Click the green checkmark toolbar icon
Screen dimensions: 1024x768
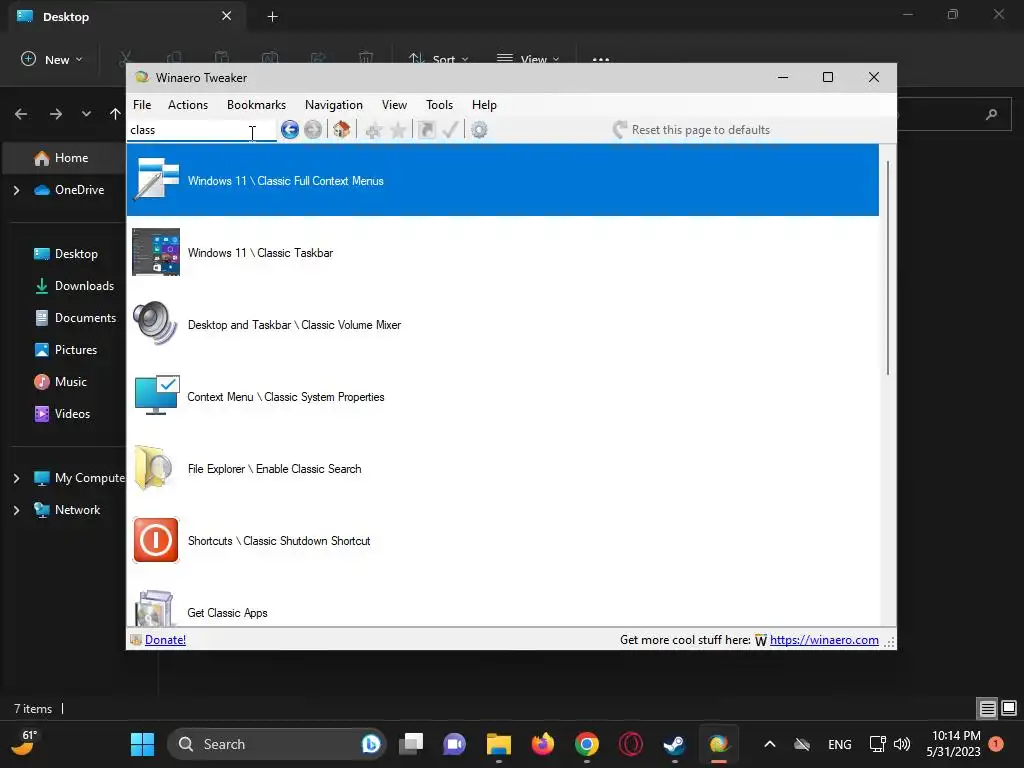(x=451, y=130)
